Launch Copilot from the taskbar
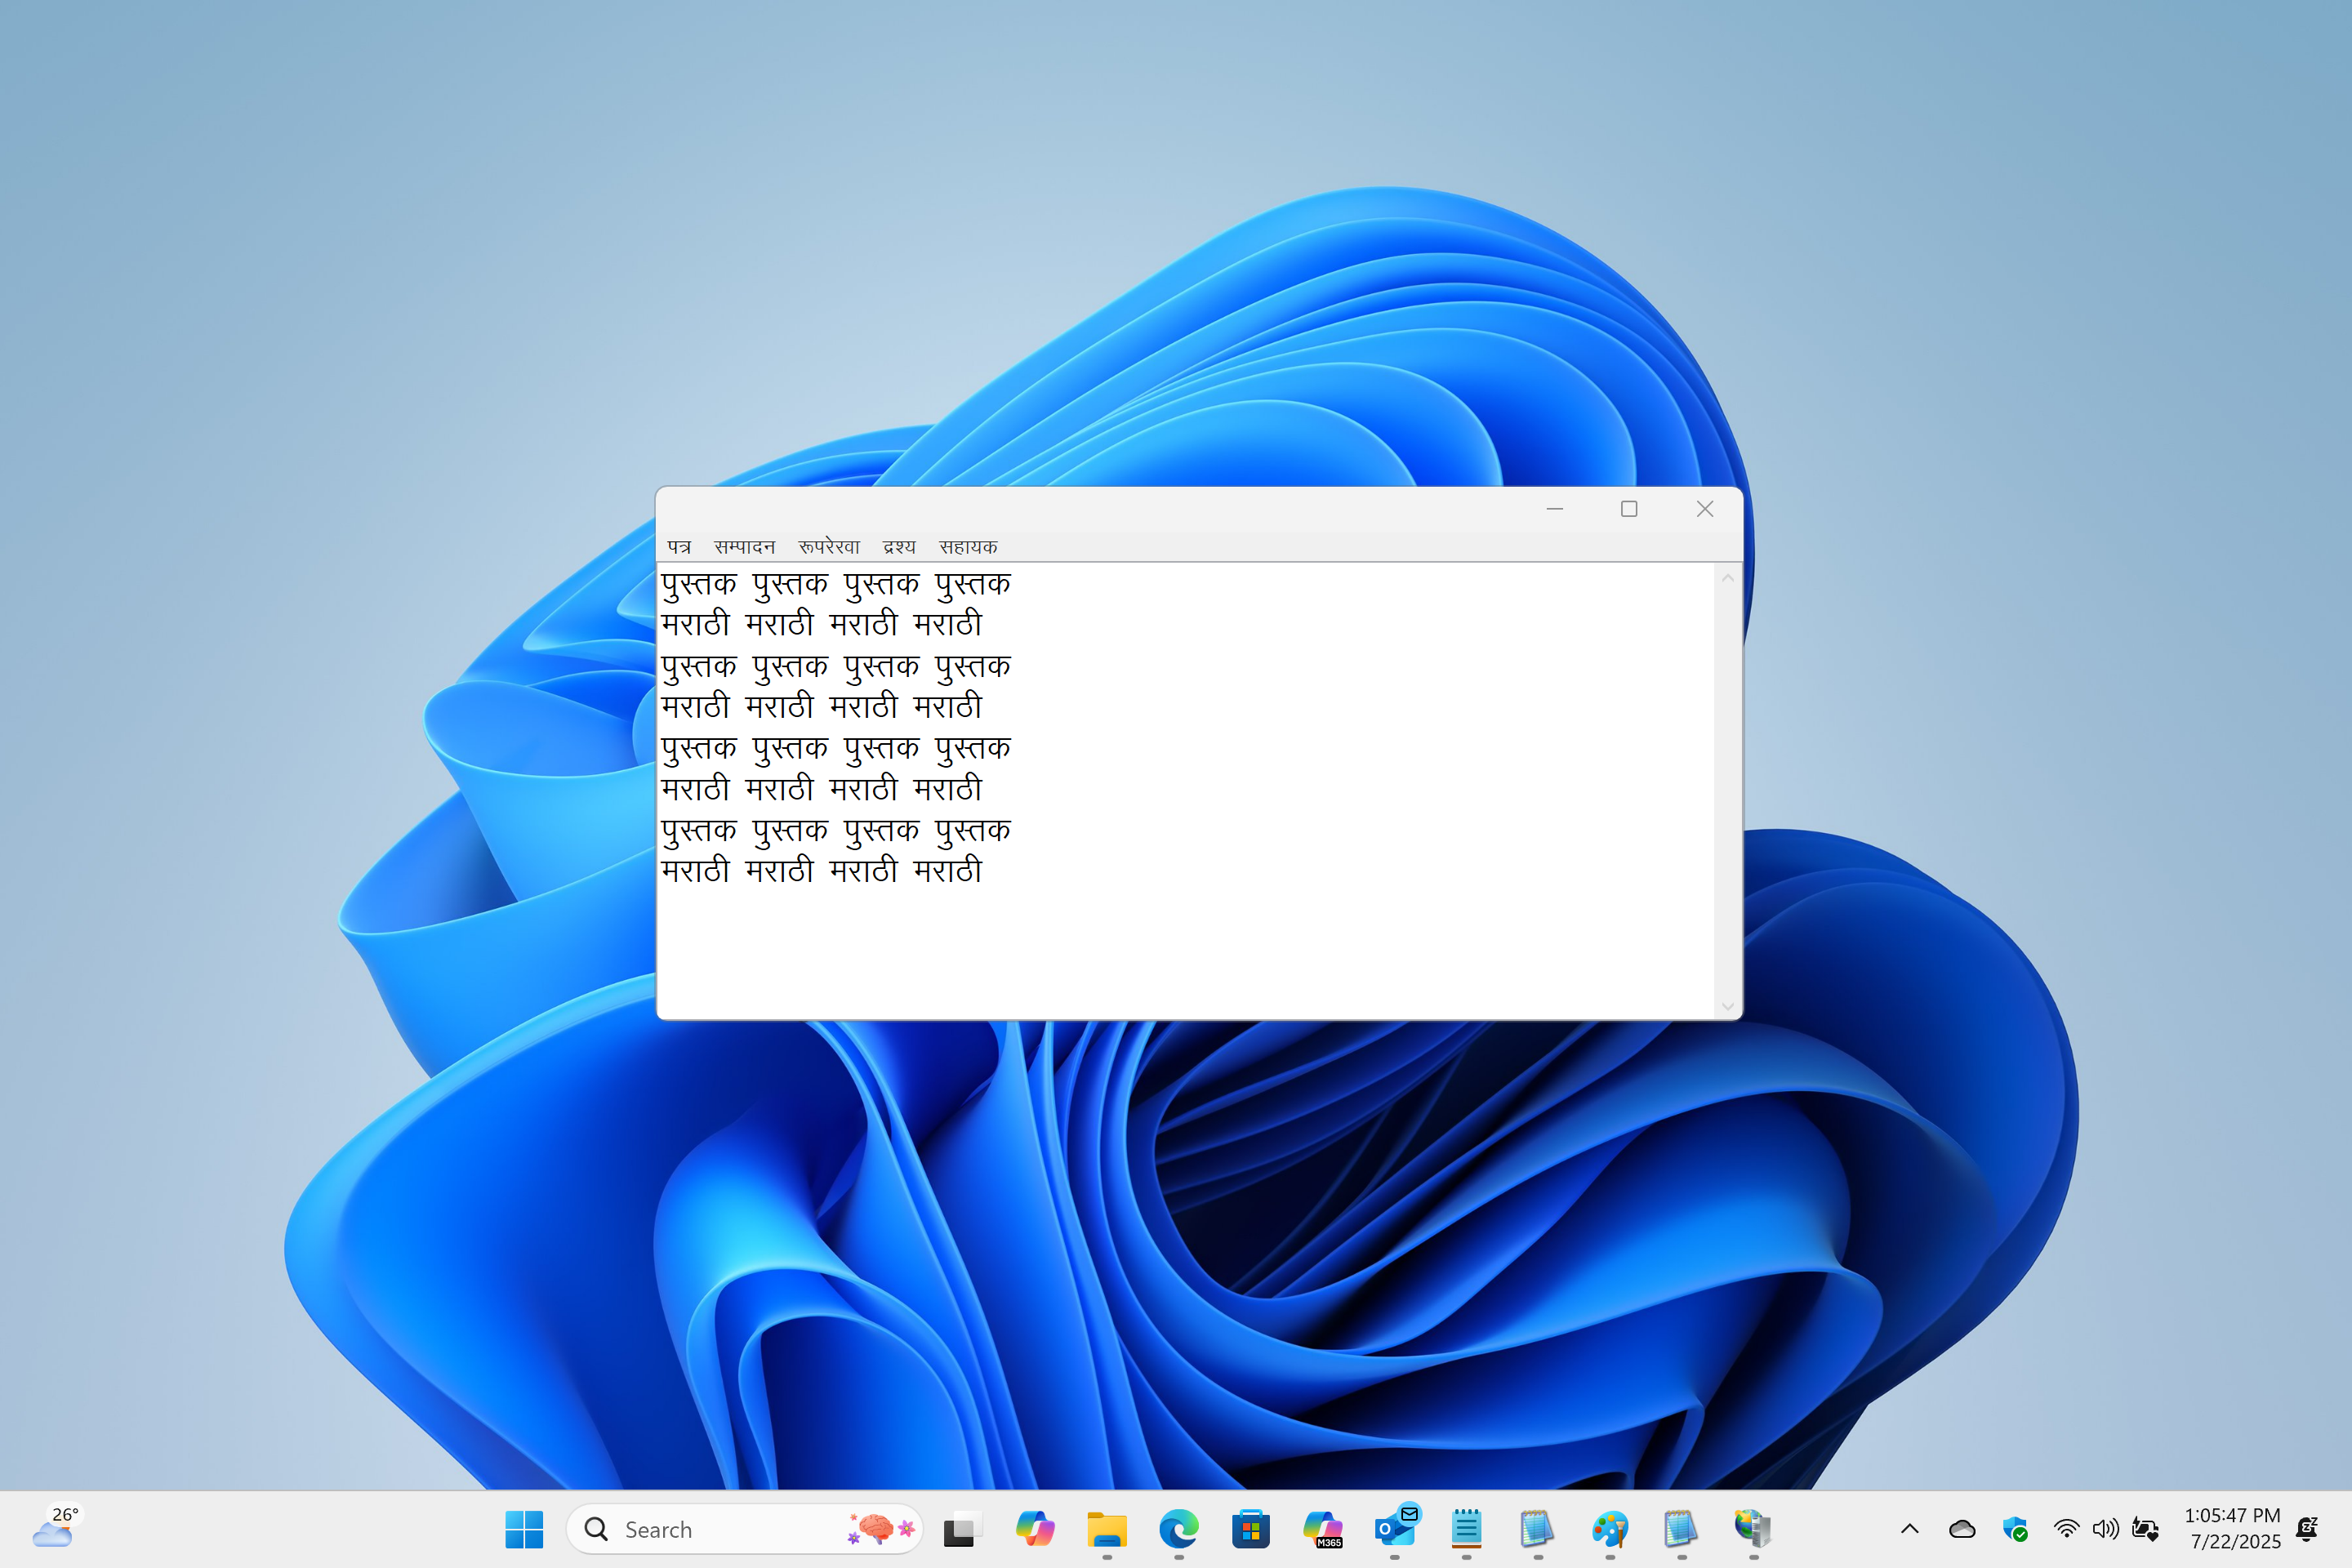This screenshot has height=1568, width=2352. coord(1034,1529)
